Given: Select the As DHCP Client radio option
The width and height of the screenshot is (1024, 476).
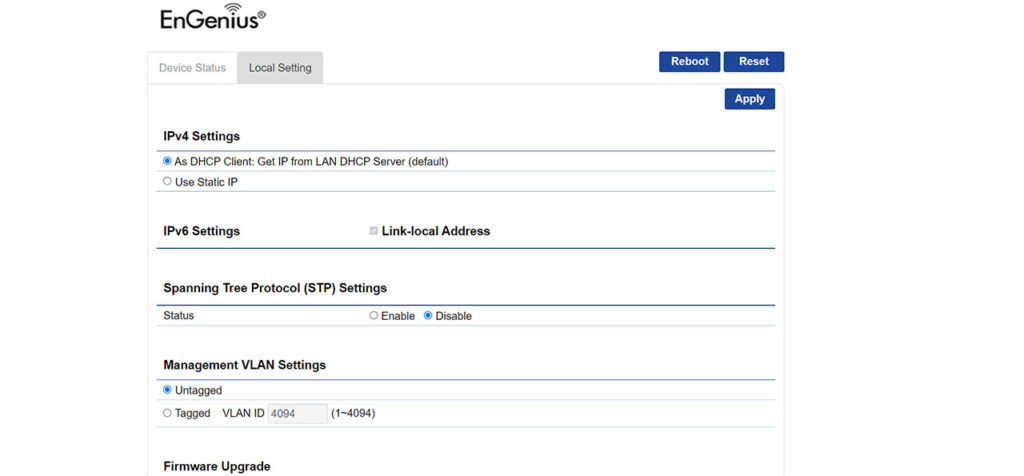Looking at the screenshot, I should [x=168, y=161].
